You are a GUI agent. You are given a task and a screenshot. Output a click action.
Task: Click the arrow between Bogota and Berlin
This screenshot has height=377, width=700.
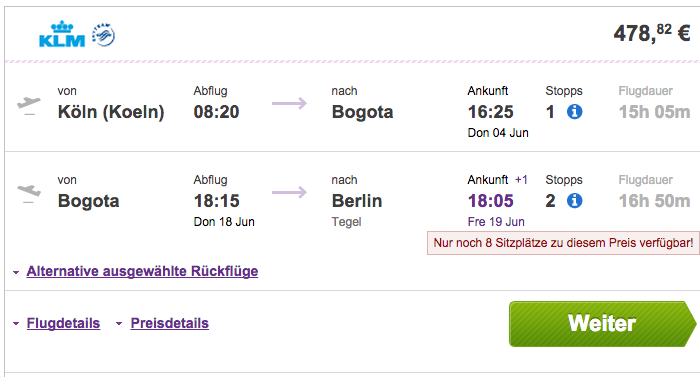(x=289, y=193)
